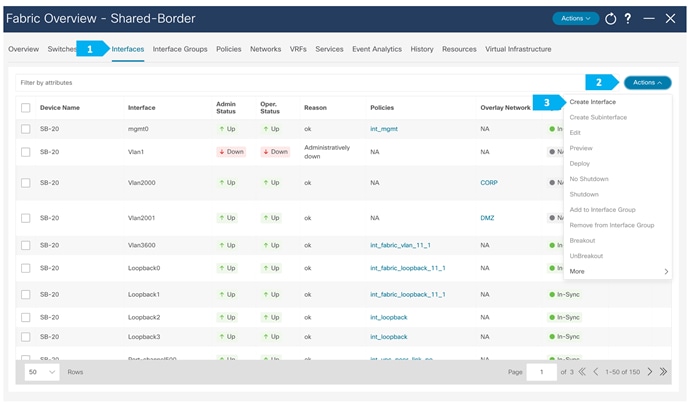Image resolution: width=695 pixels, height=404 pixels.
Task: Open Loopback0's int_fabric_loopback_11_1 policy link
Action: point(408,268)
